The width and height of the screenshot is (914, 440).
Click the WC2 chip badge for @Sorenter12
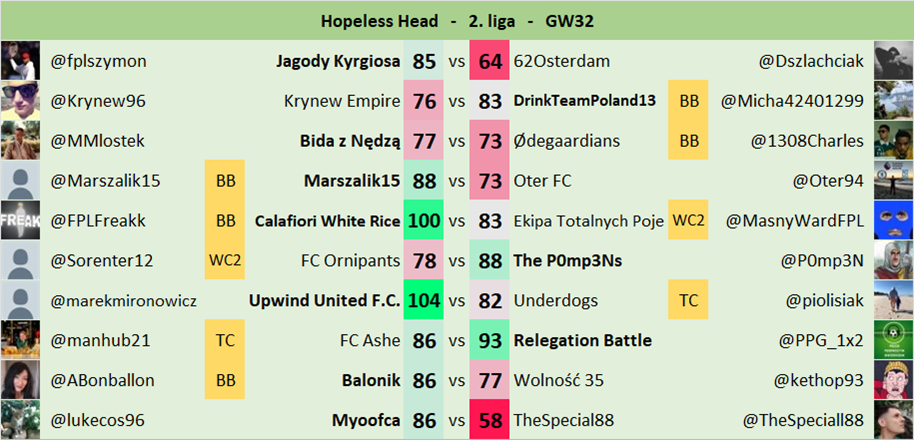click(x=225, y=260)
